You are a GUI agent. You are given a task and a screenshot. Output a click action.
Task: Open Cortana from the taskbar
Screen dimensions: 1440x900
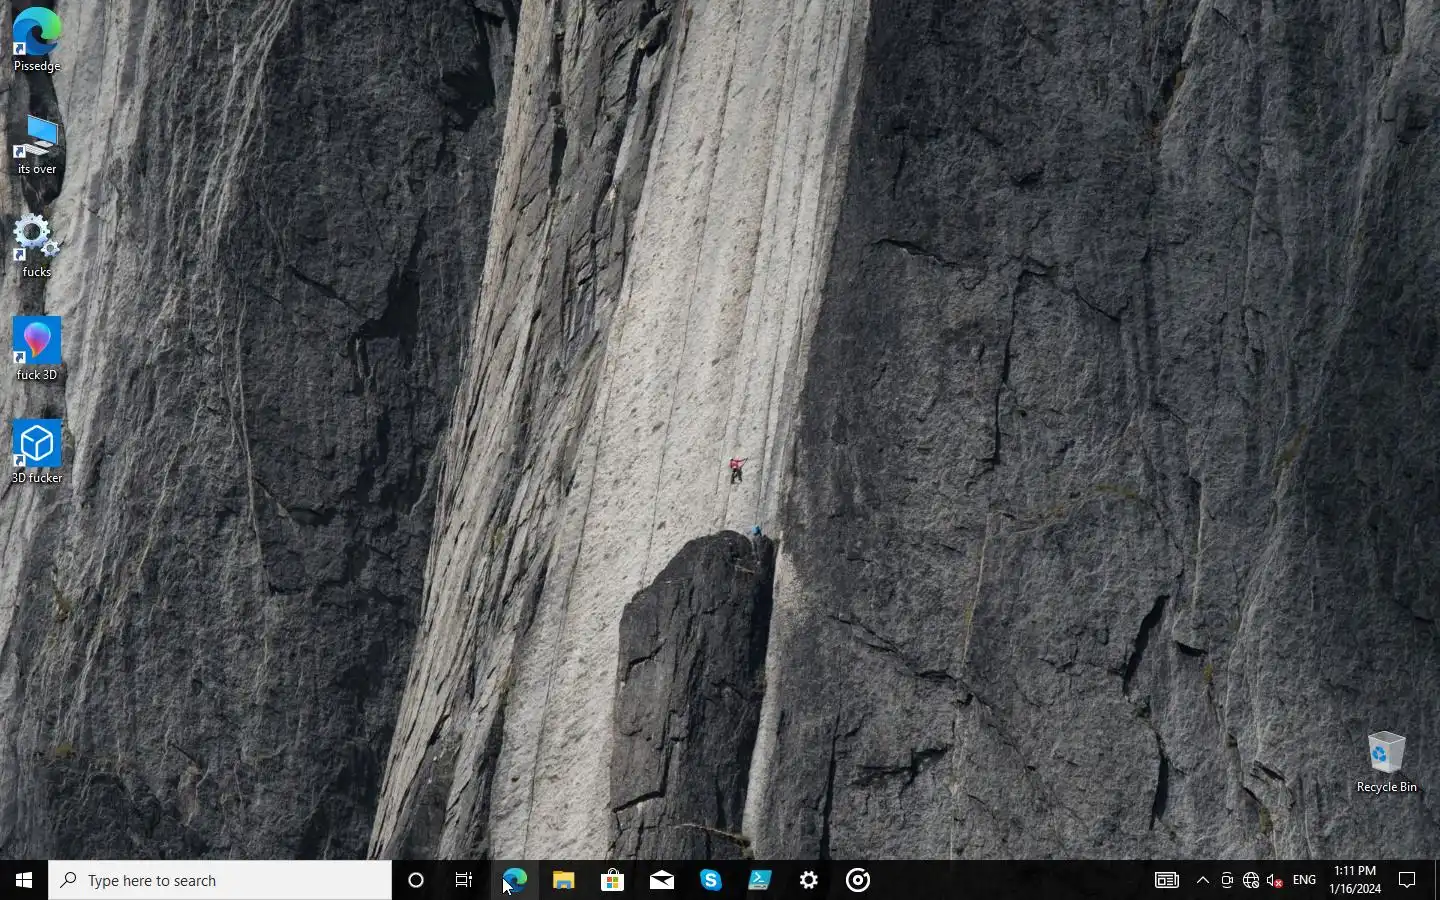416,880
